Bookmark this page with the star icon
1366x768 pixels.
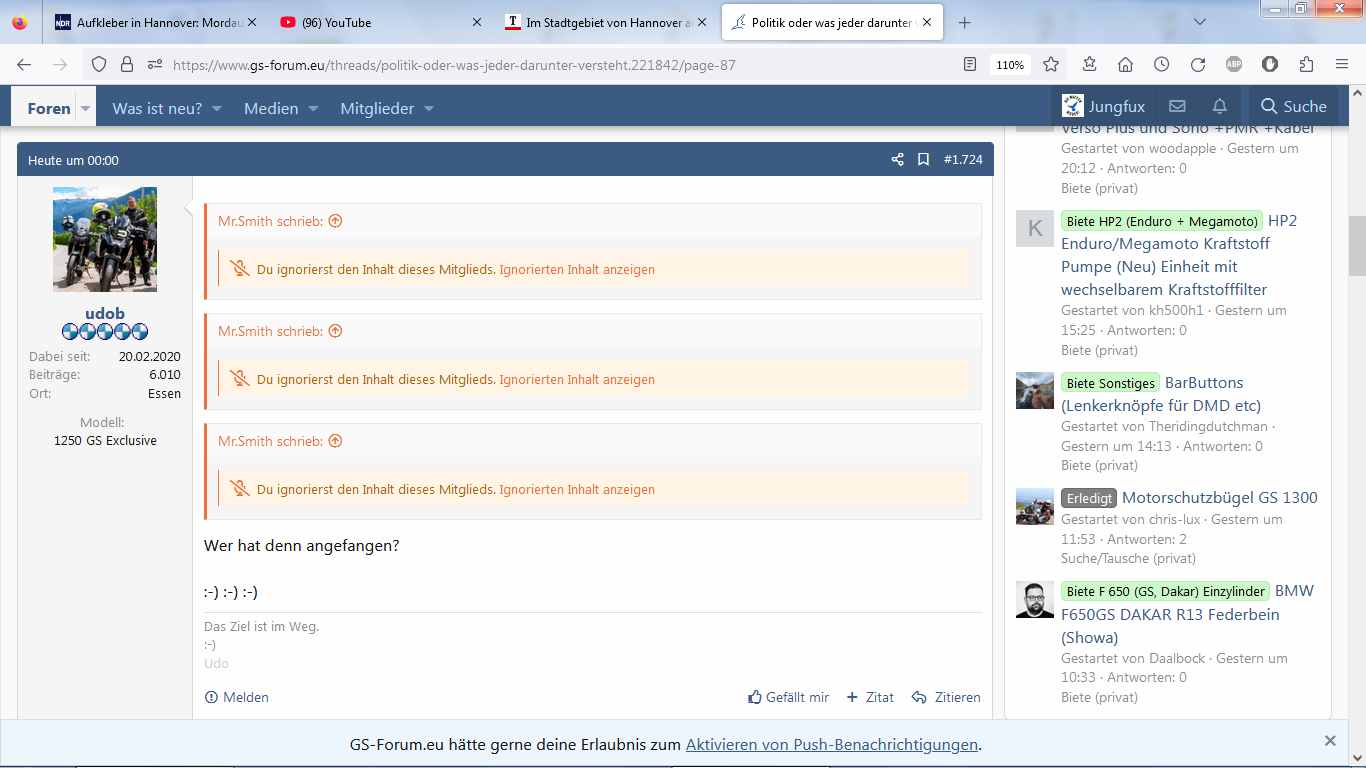point(1051,64)
